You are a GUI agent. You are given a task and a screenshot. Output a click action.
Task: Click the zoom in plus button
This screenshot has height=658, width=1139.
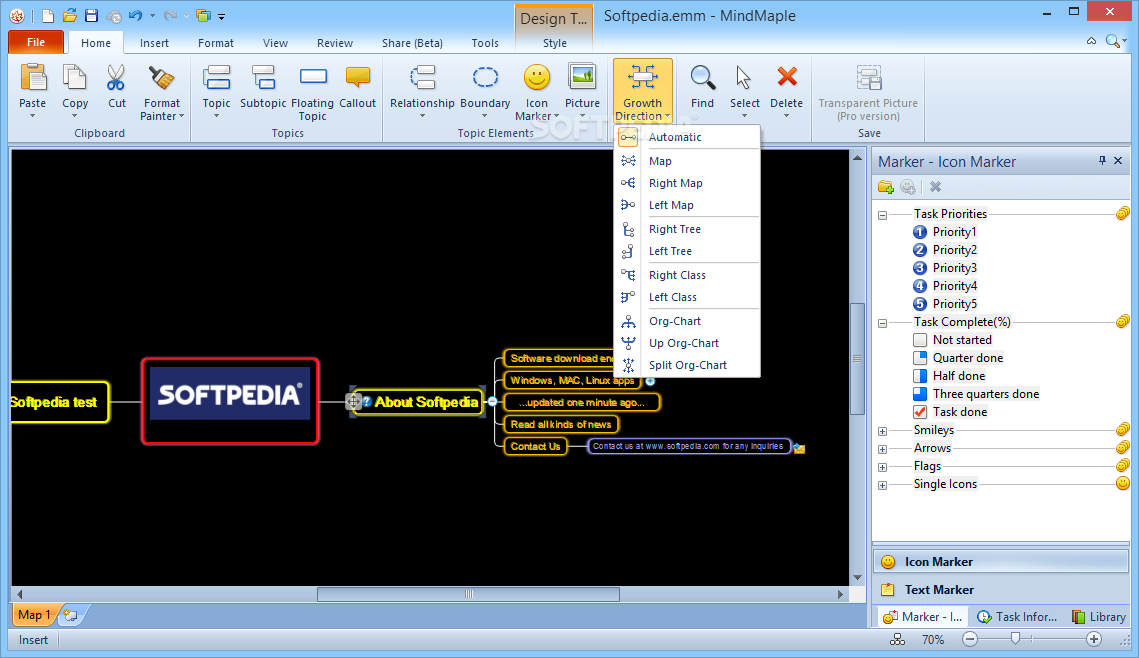click(1094, 639)
